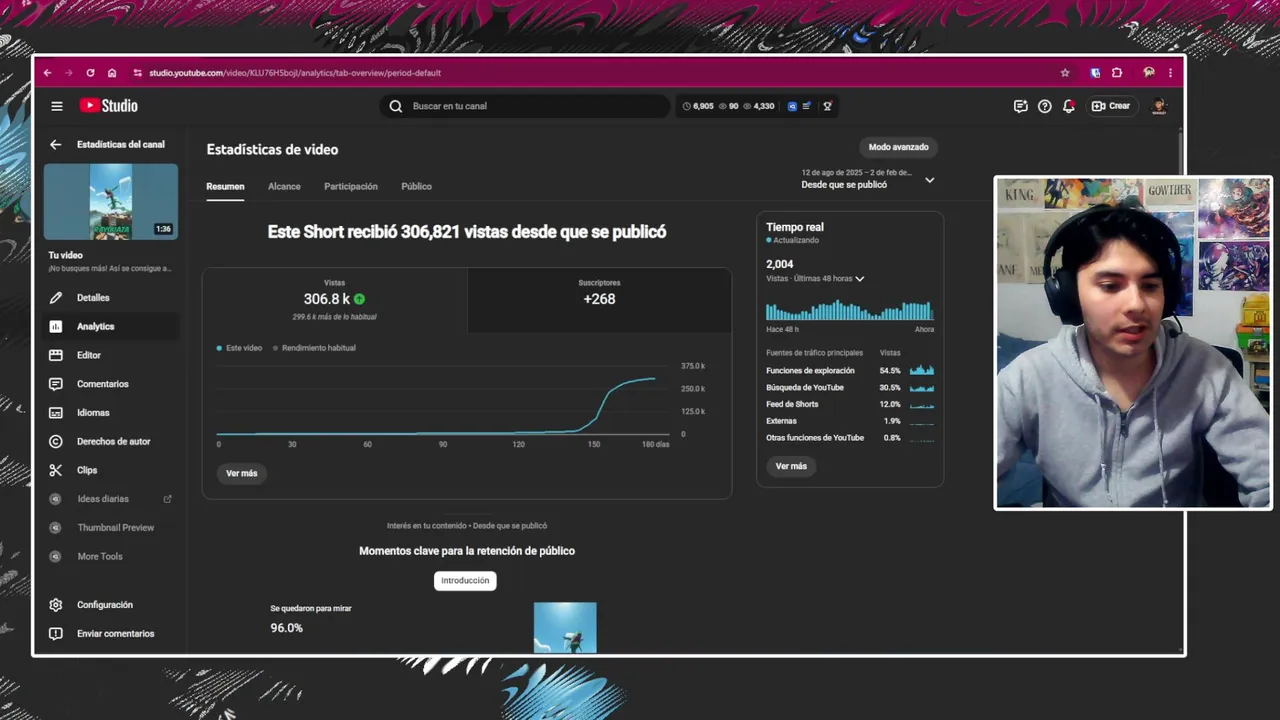Go to browser home page
1280x720 pixels.
(112, 73)
